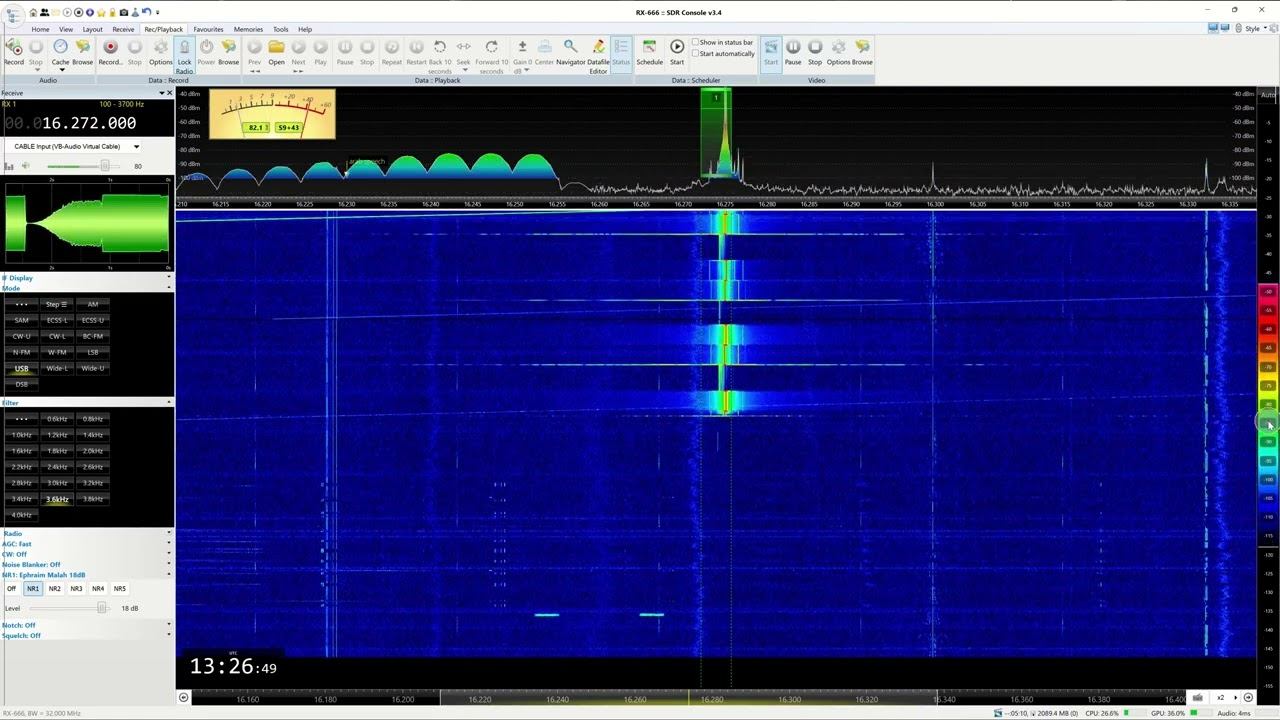Open the Tools ribbon tab
Screen dimensions: 1280x720
click(x=280, y=29)
